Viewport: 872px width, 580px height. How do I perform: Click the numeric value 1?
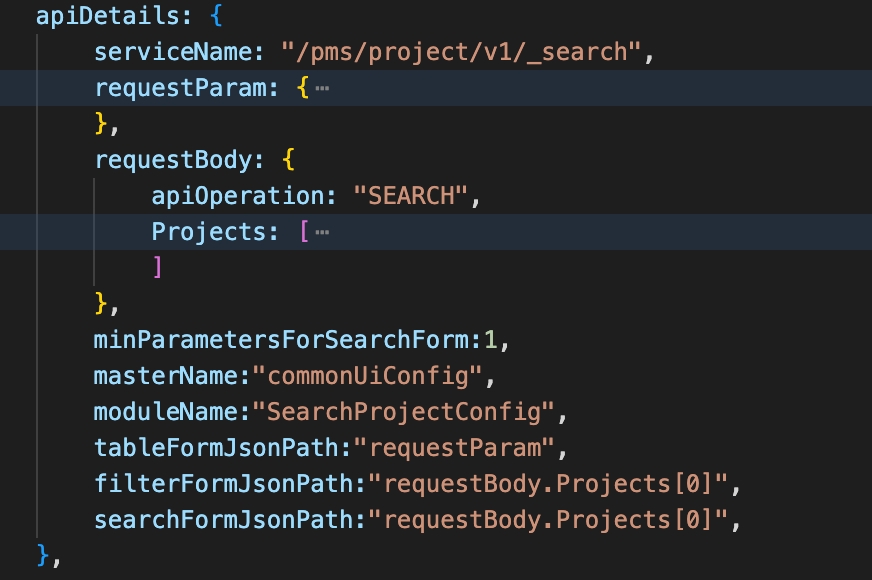tap(490, 340)
